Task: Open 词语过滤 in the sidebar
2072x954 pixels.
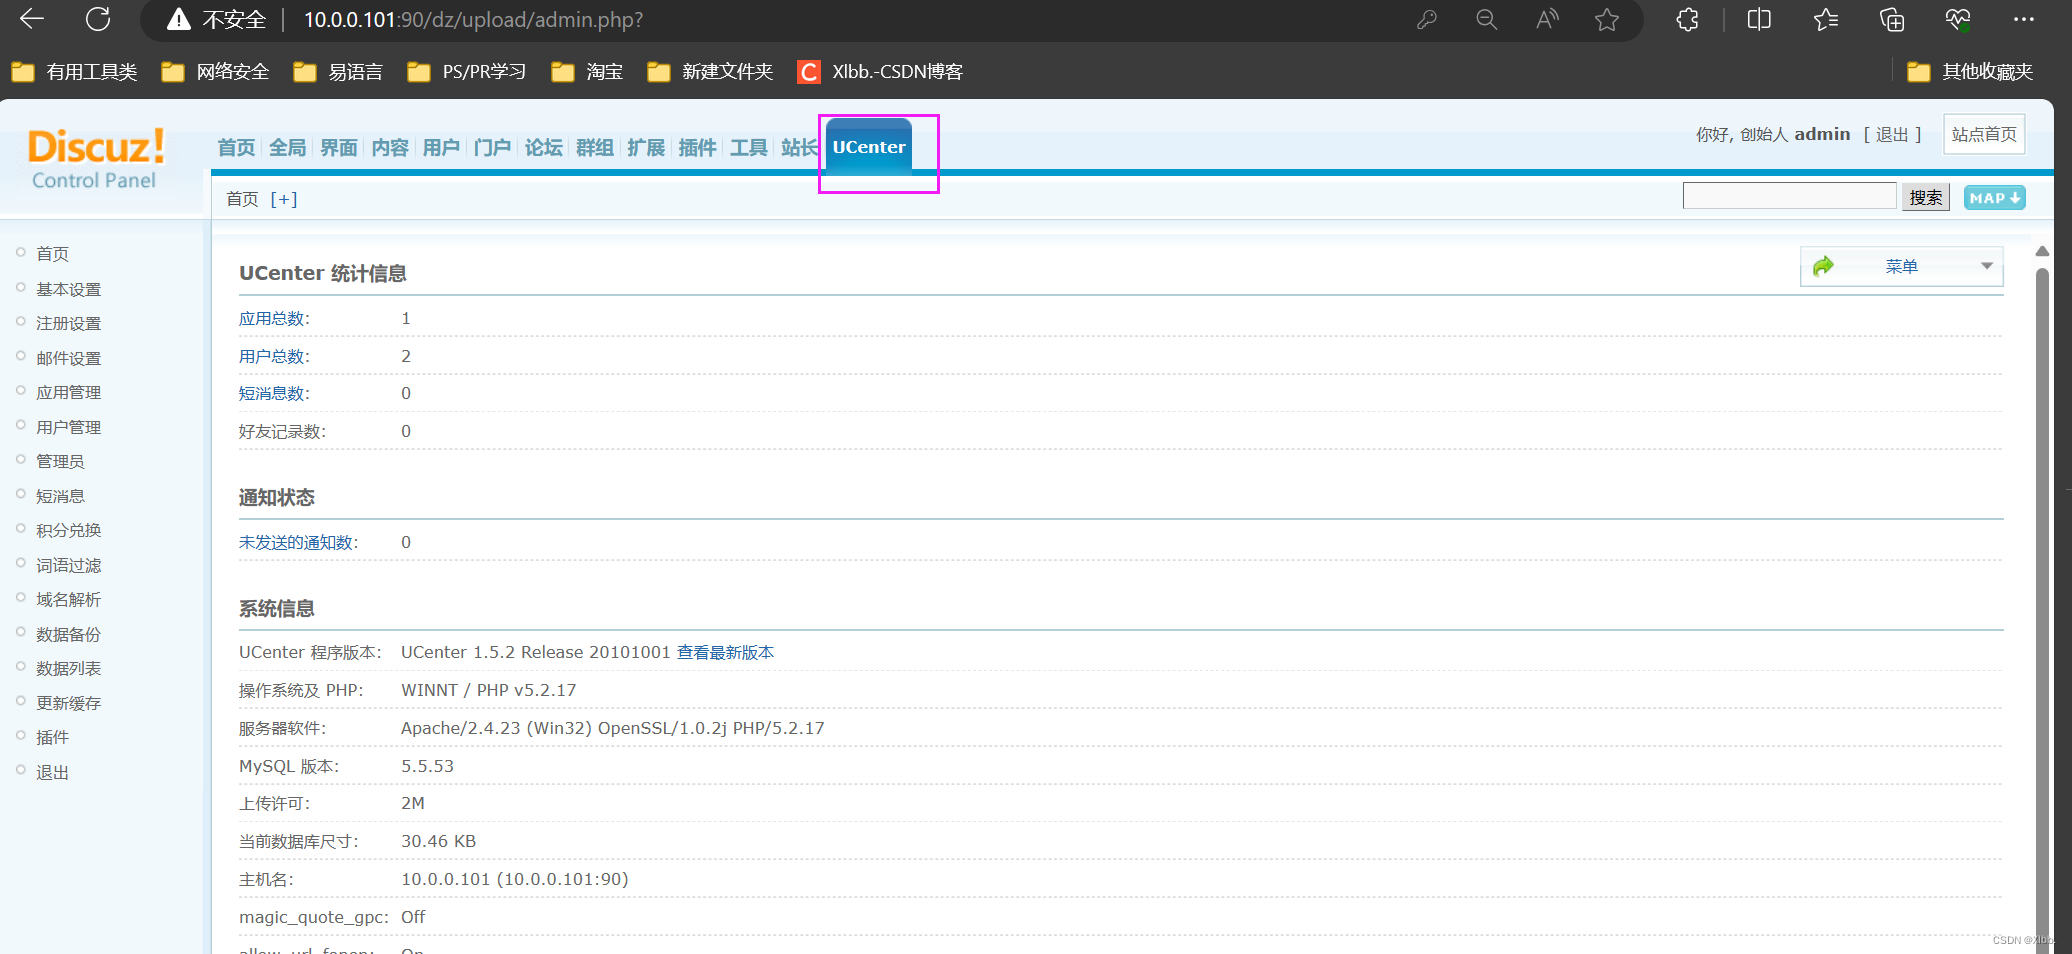Action: point(69,565)
